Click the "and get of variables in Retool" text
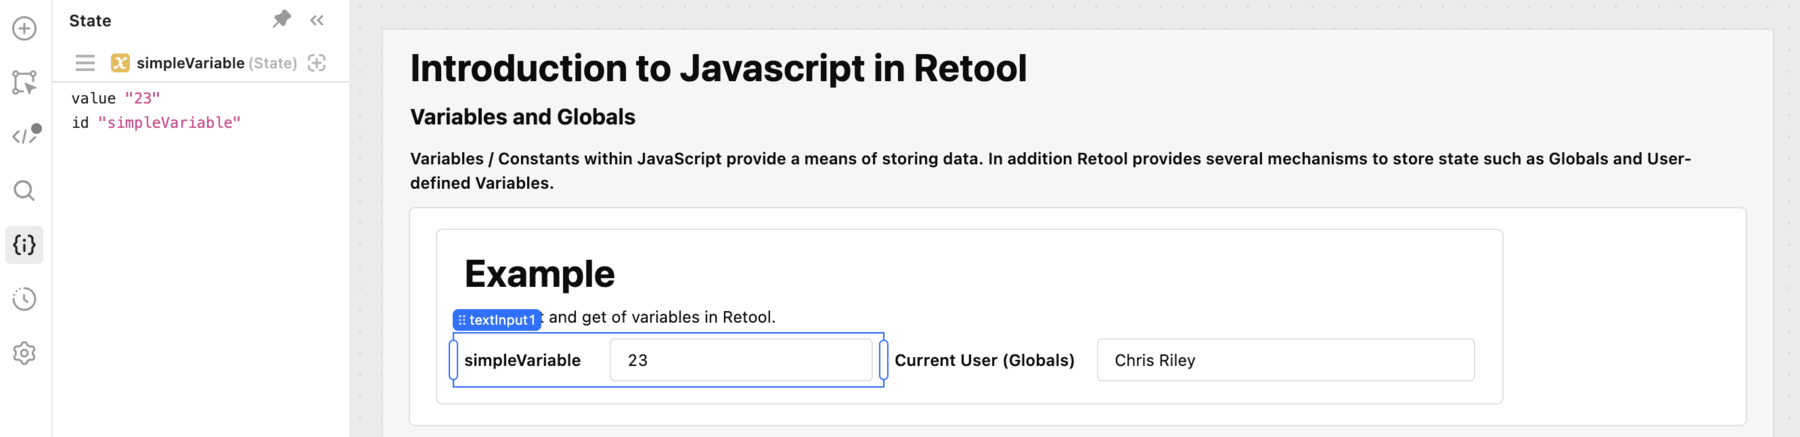Image resolution: width=1800 pixels, height=437 pixels. point(662,317)
